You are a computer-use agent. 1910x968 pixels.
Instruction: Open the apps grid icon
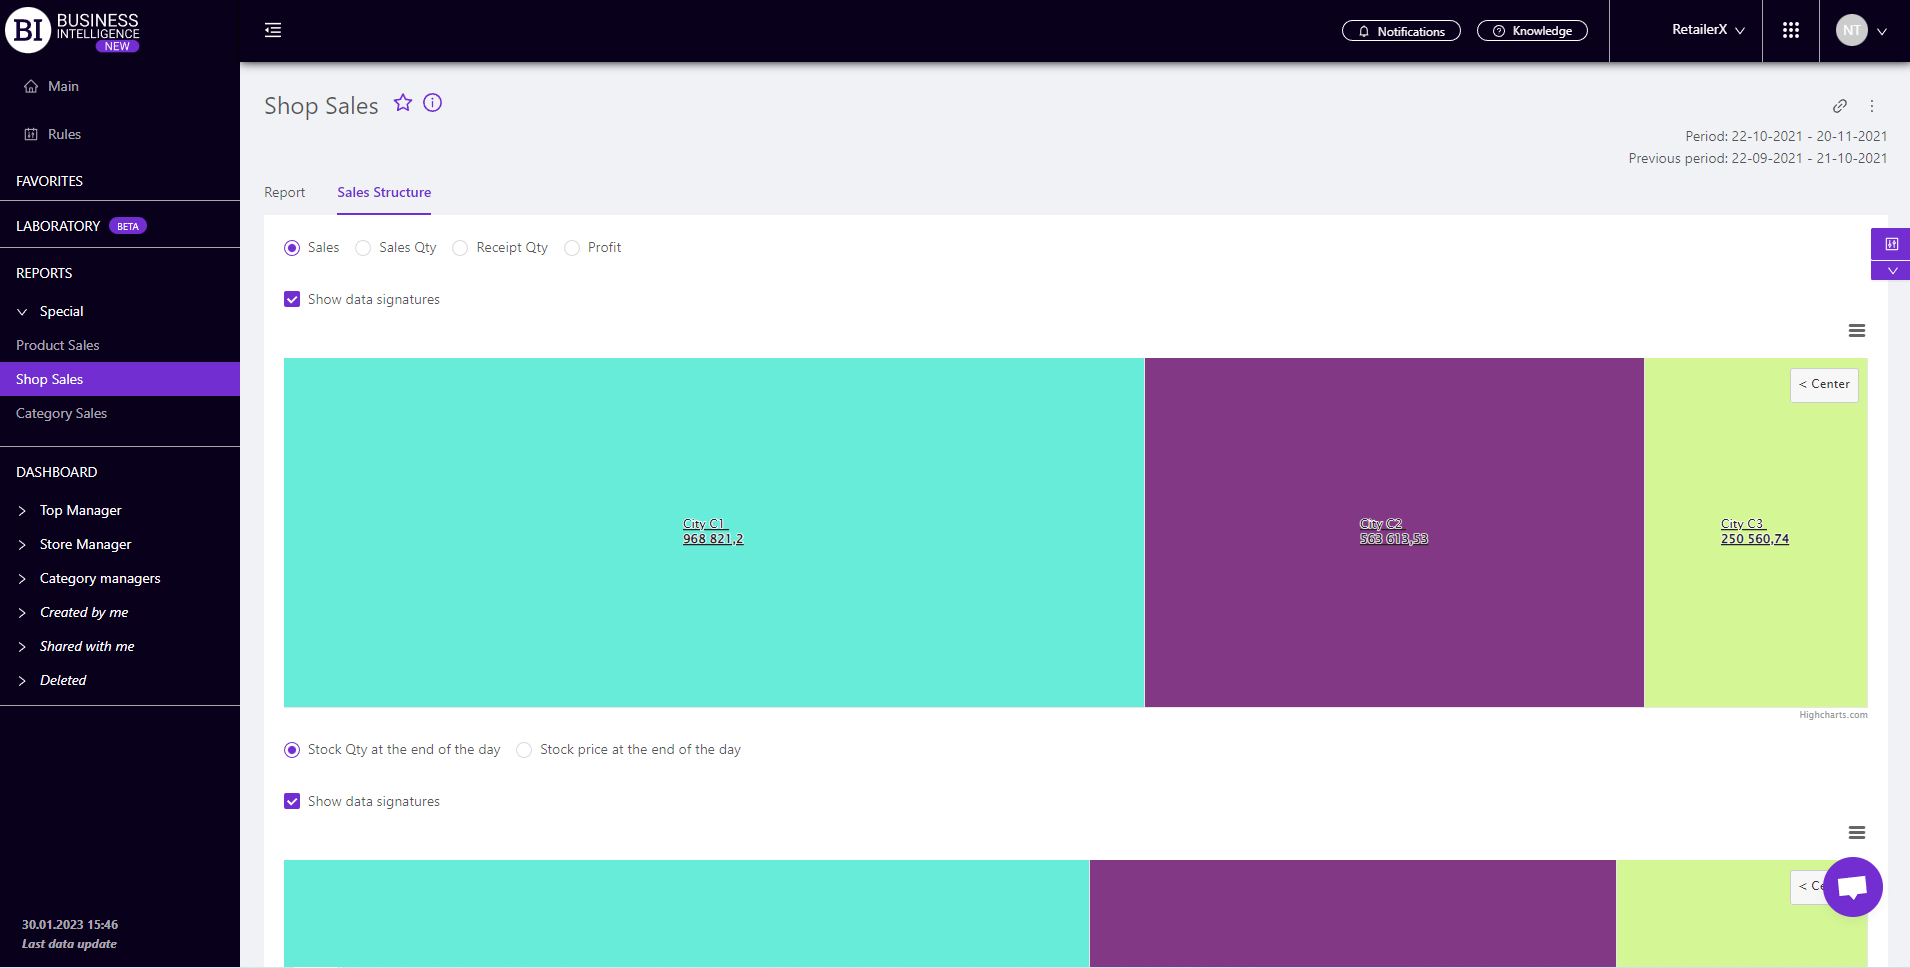tap(1790, 31)
